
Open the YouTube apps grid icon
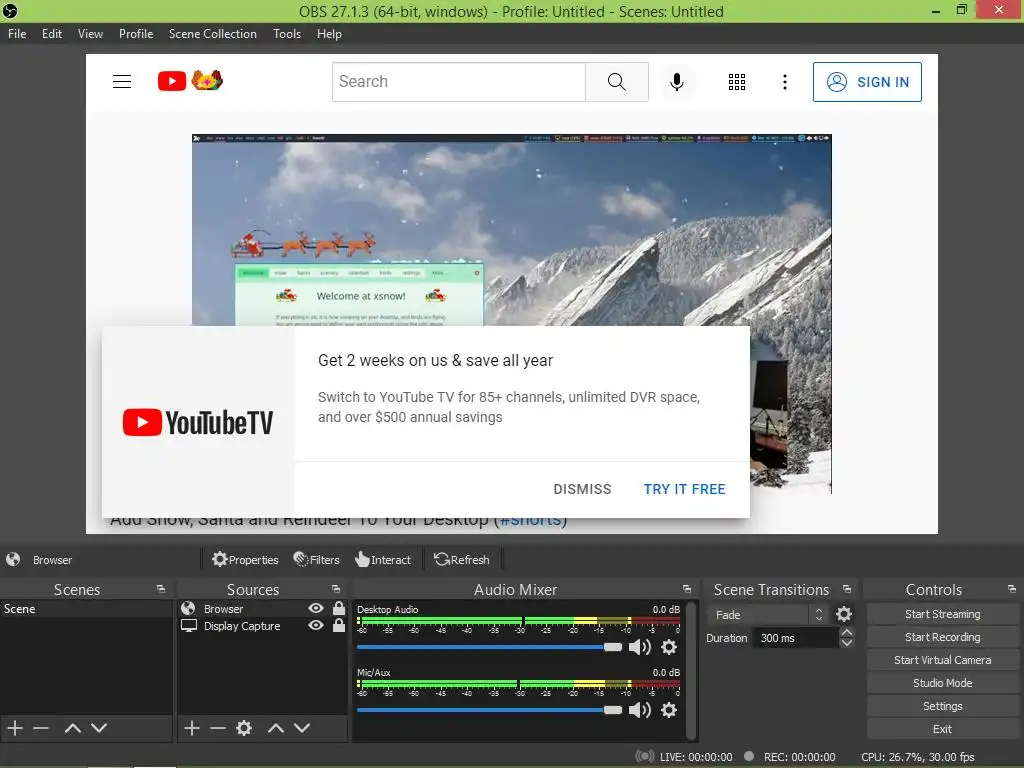(737, 82)
